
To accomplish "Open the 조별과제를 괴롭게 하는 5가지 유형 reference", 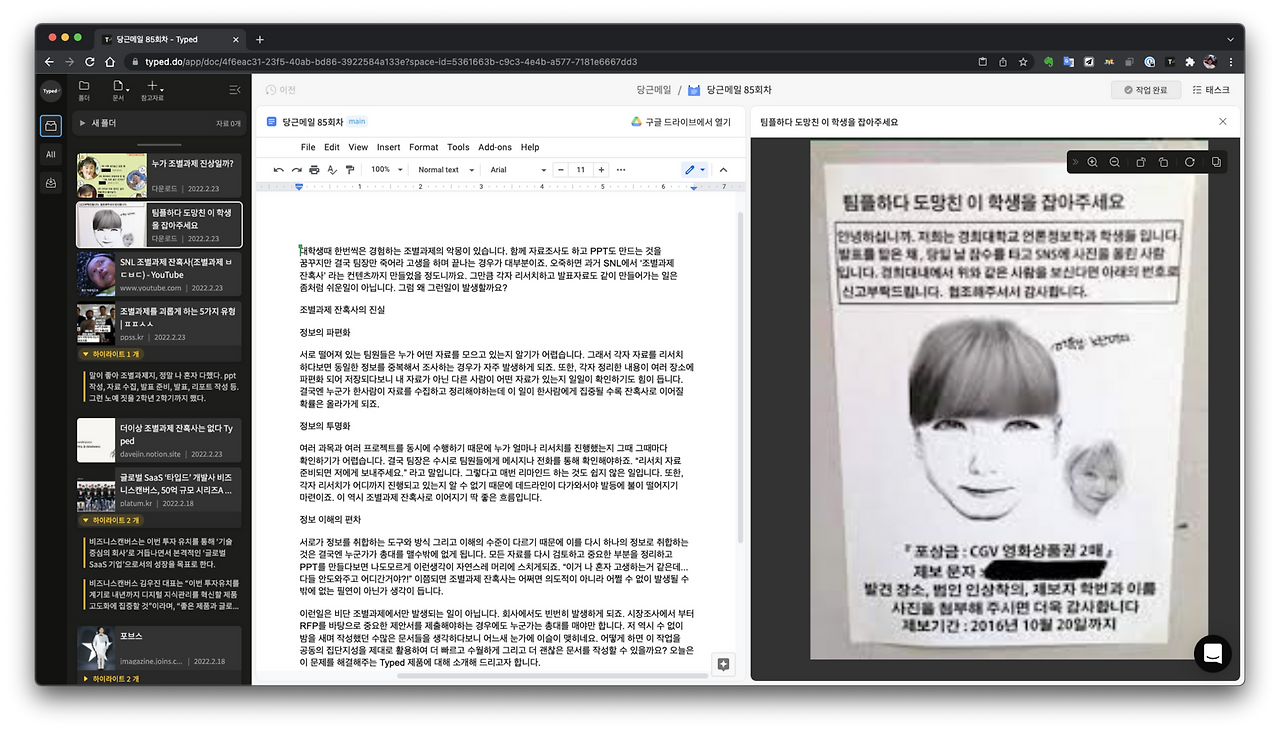I will (x=159, y=323).
